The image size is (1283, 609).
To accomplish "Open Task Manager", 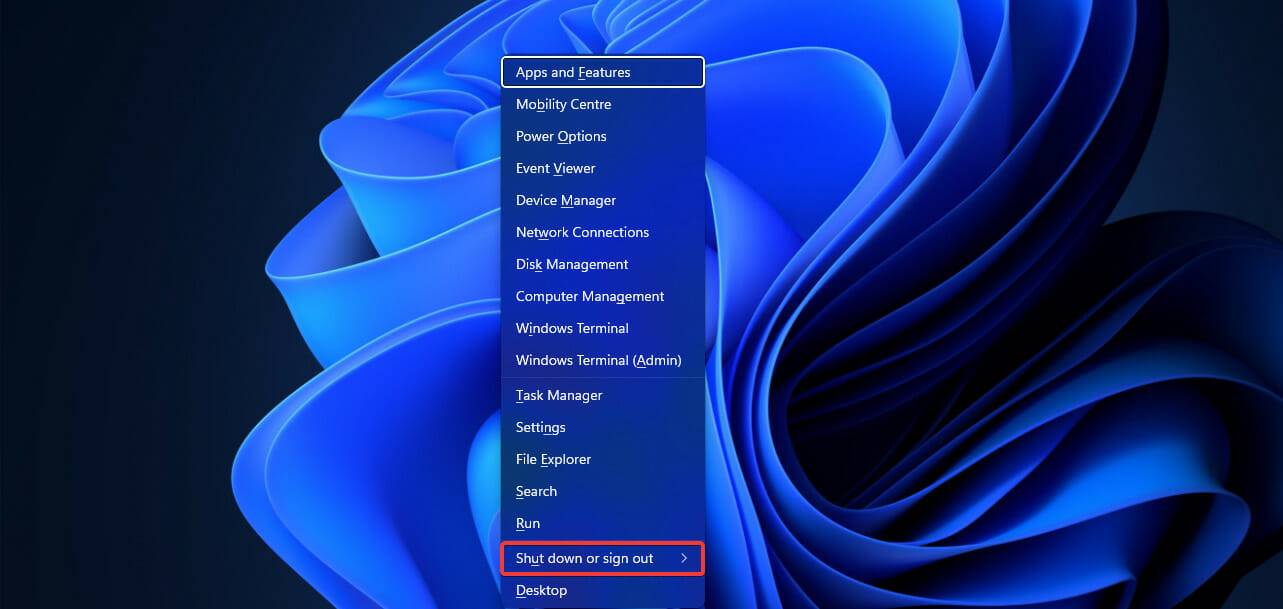I will pyautogui.click(x=558, y=395).
